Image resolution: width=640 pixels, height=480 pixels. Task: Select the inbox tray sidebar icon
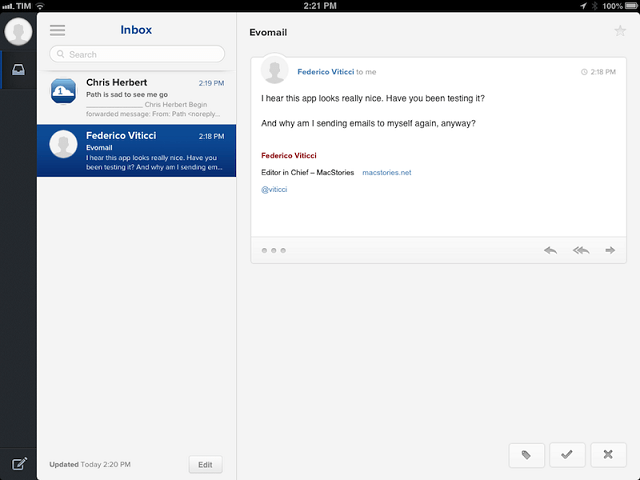pyautogui.click(x=18, y=70)
